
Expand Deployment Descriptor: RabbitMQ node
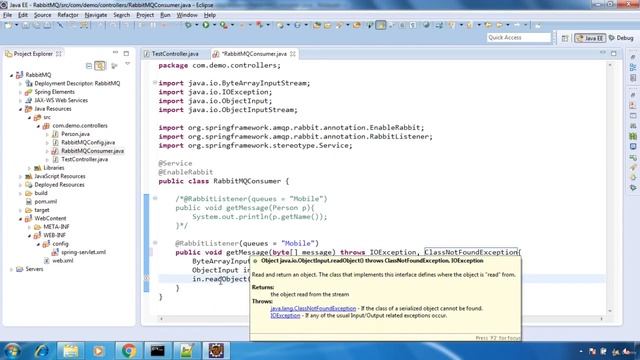click(x=20, y=84)
